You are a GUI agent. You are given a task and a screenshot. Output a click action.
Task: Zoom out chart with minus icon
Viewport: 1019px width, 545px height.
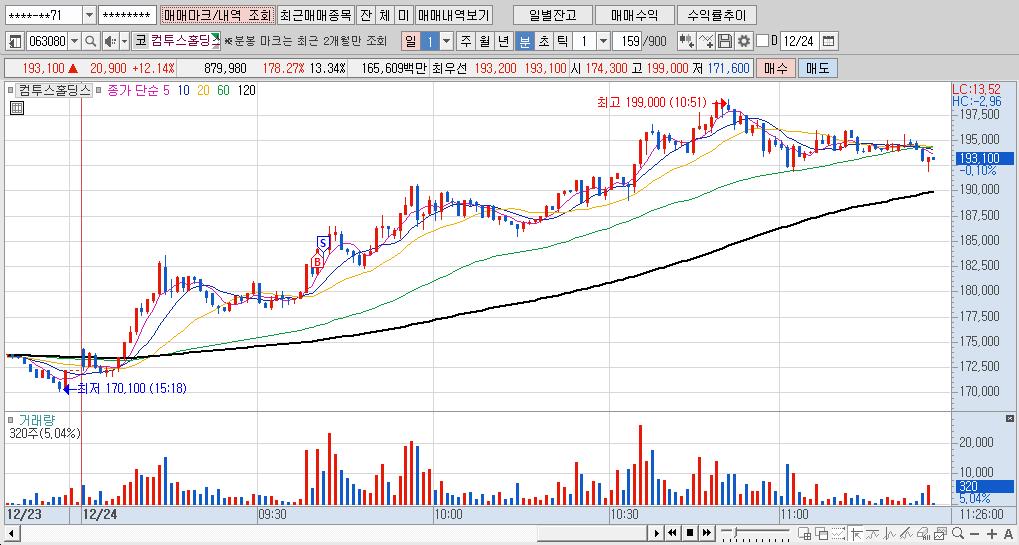pyautogui.click(x=974, y=534)
